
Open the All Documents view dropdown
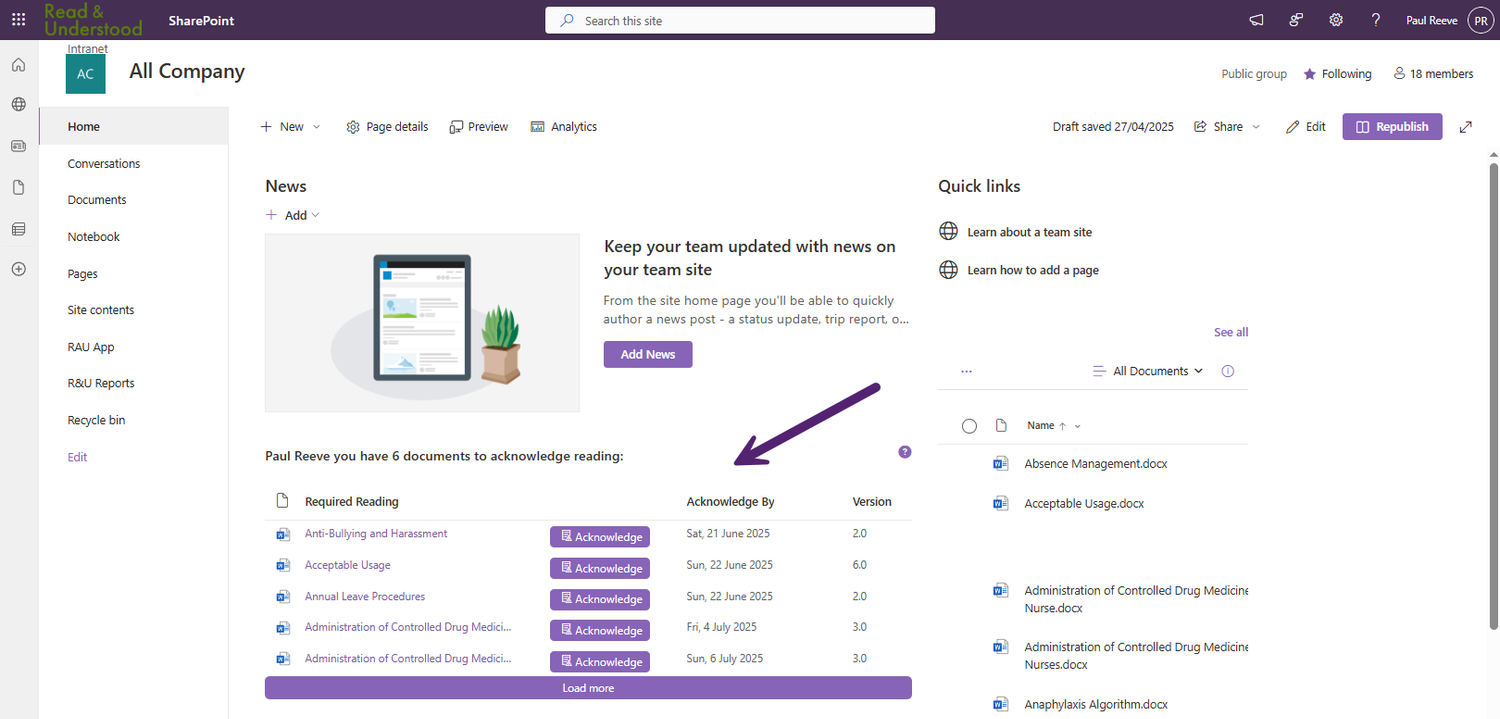[x=1147, y=370]
